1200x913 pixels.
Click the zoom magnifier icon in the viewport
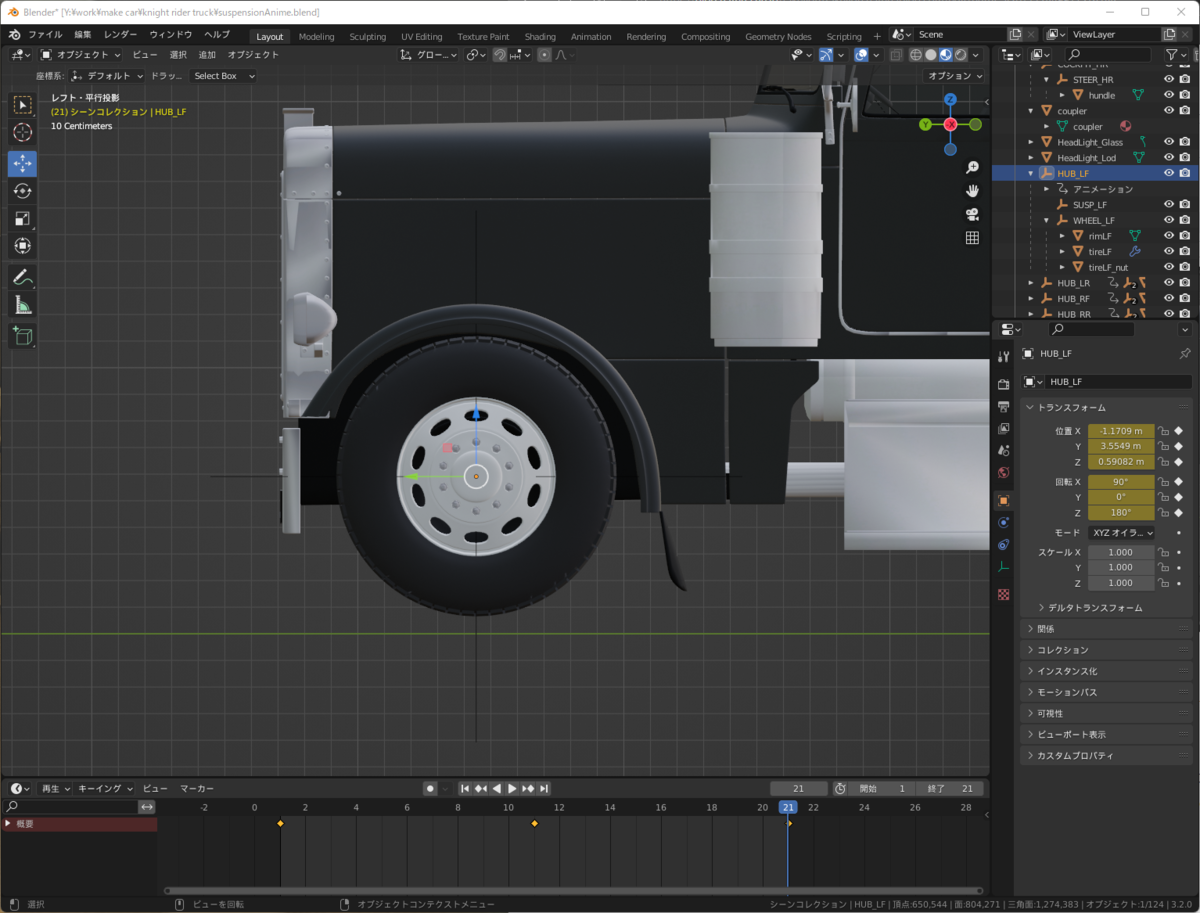971,168
